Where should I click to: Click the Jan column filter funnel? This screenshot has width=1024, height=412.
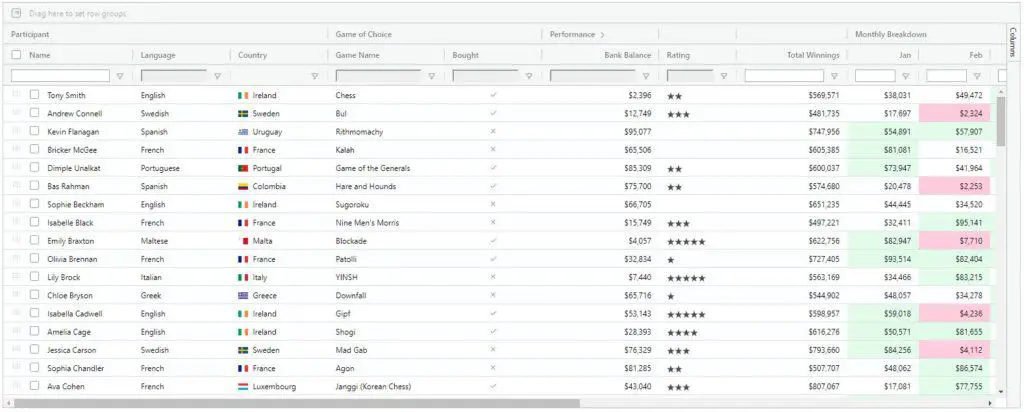point(906,76)
